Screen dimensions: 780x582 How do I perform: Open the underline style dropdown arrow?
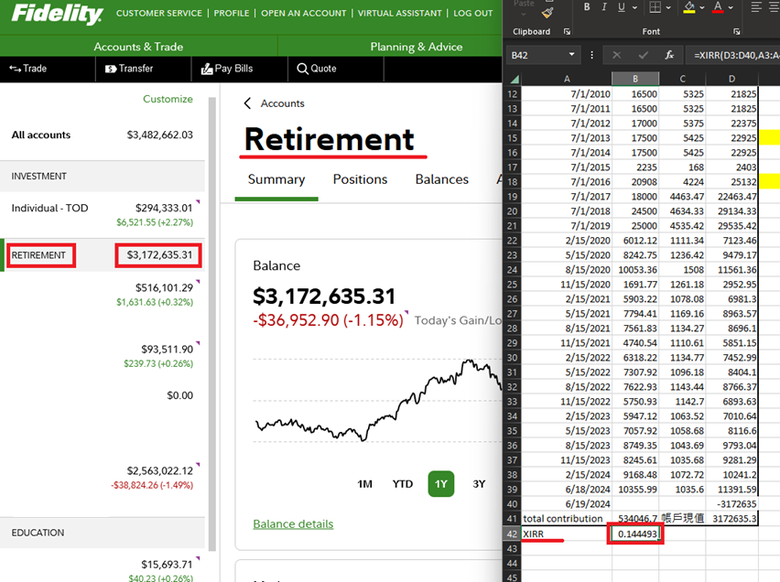[x=634, y=7]
